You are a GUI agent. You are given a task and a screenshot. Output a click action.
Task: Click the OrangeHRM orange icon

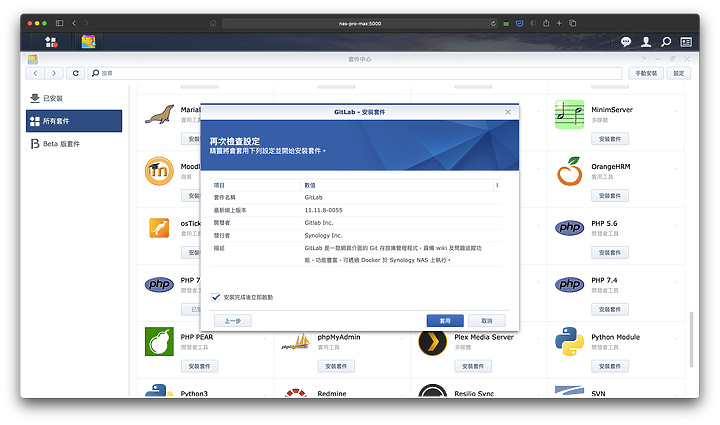point(569,171)
